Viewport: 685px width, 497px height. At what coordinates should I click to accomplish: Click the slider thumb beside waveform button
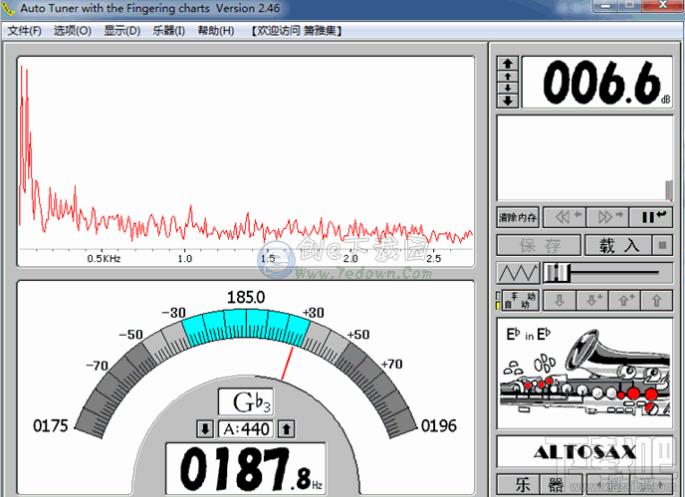(x=557, y=273)
